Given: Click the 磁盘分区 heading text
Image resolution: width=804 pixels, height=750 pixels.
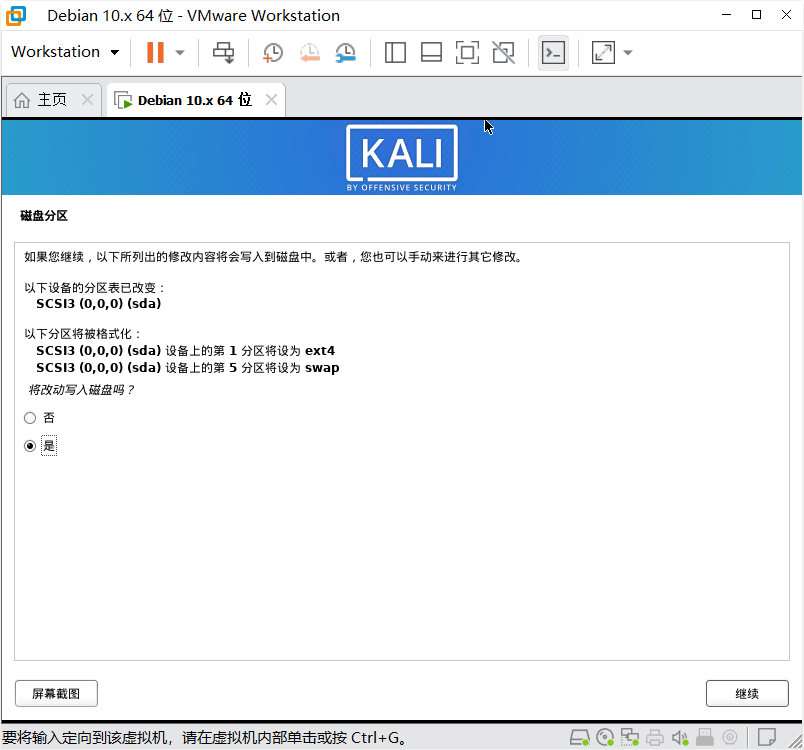Looking at the screenshot, I should click(44, 215).
